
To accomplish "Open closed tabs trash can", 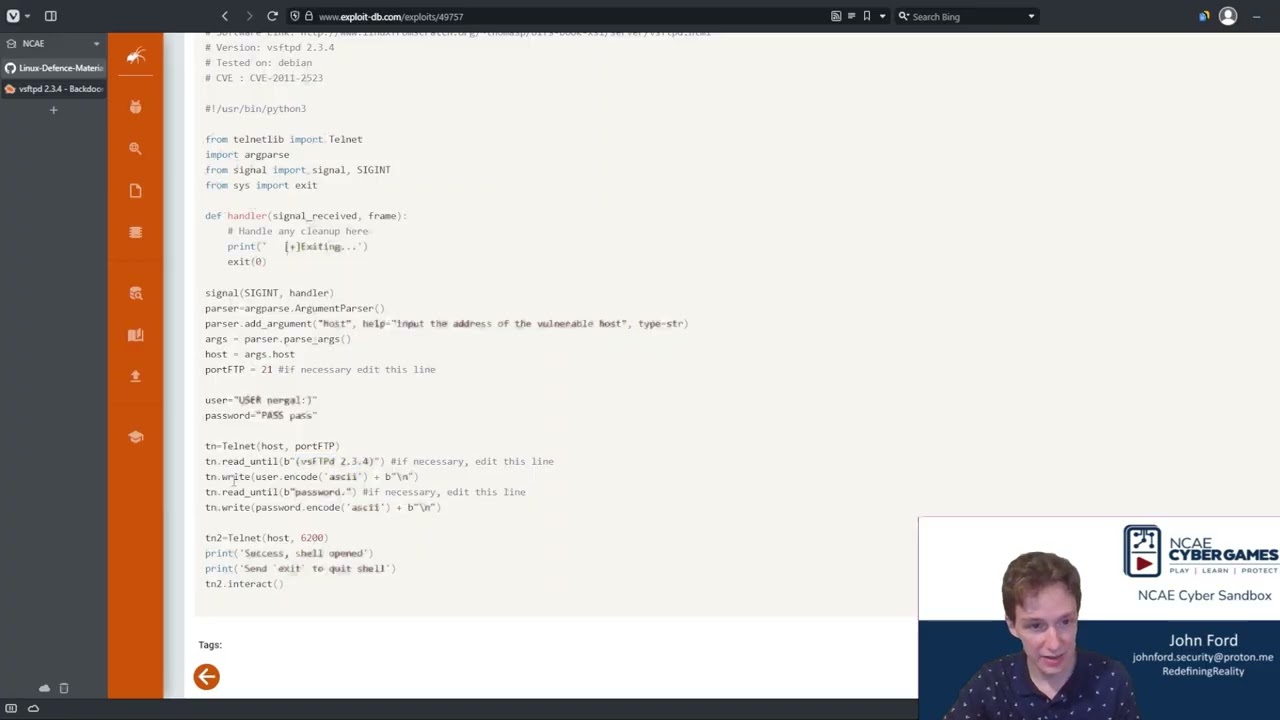I will [64, 688].
